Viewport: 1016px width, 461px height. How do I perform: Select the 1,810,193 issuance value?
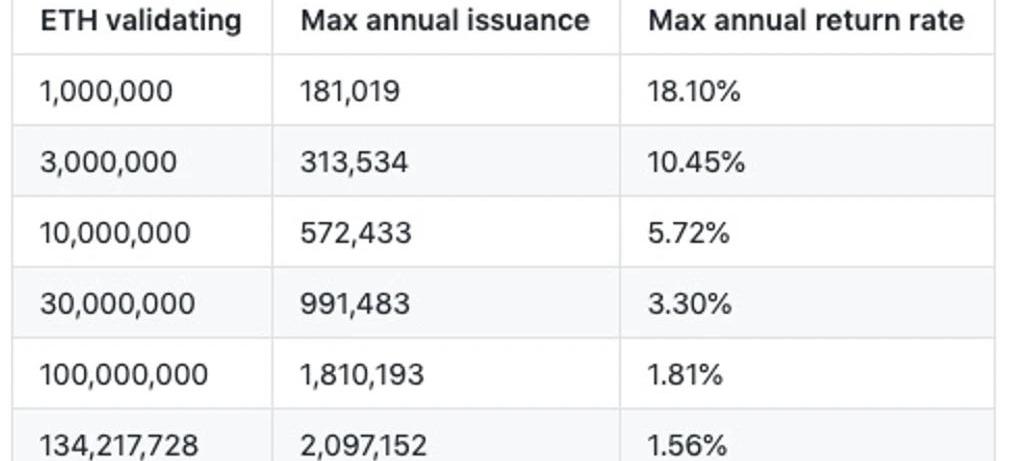(362, 375)
